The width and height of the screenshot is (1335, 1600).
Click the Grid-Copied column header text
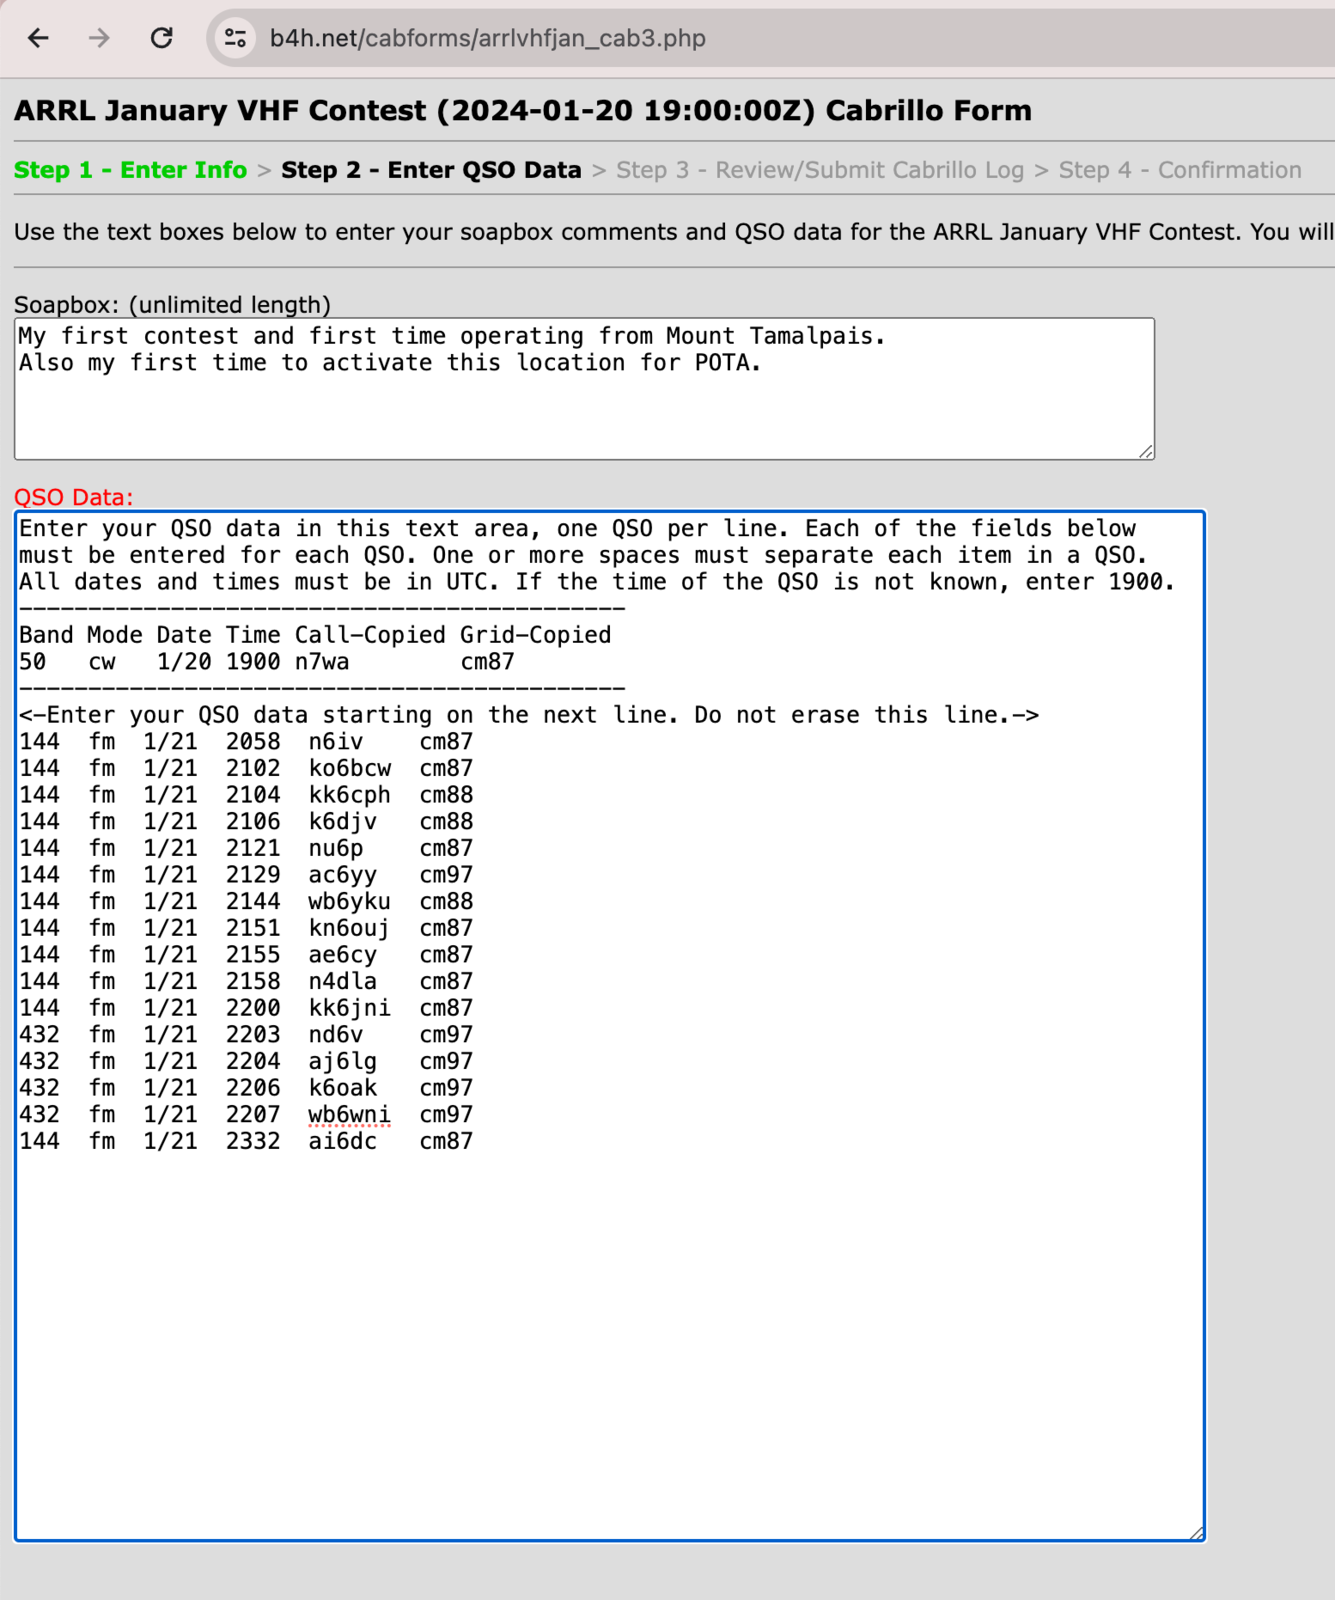[536, 635]
